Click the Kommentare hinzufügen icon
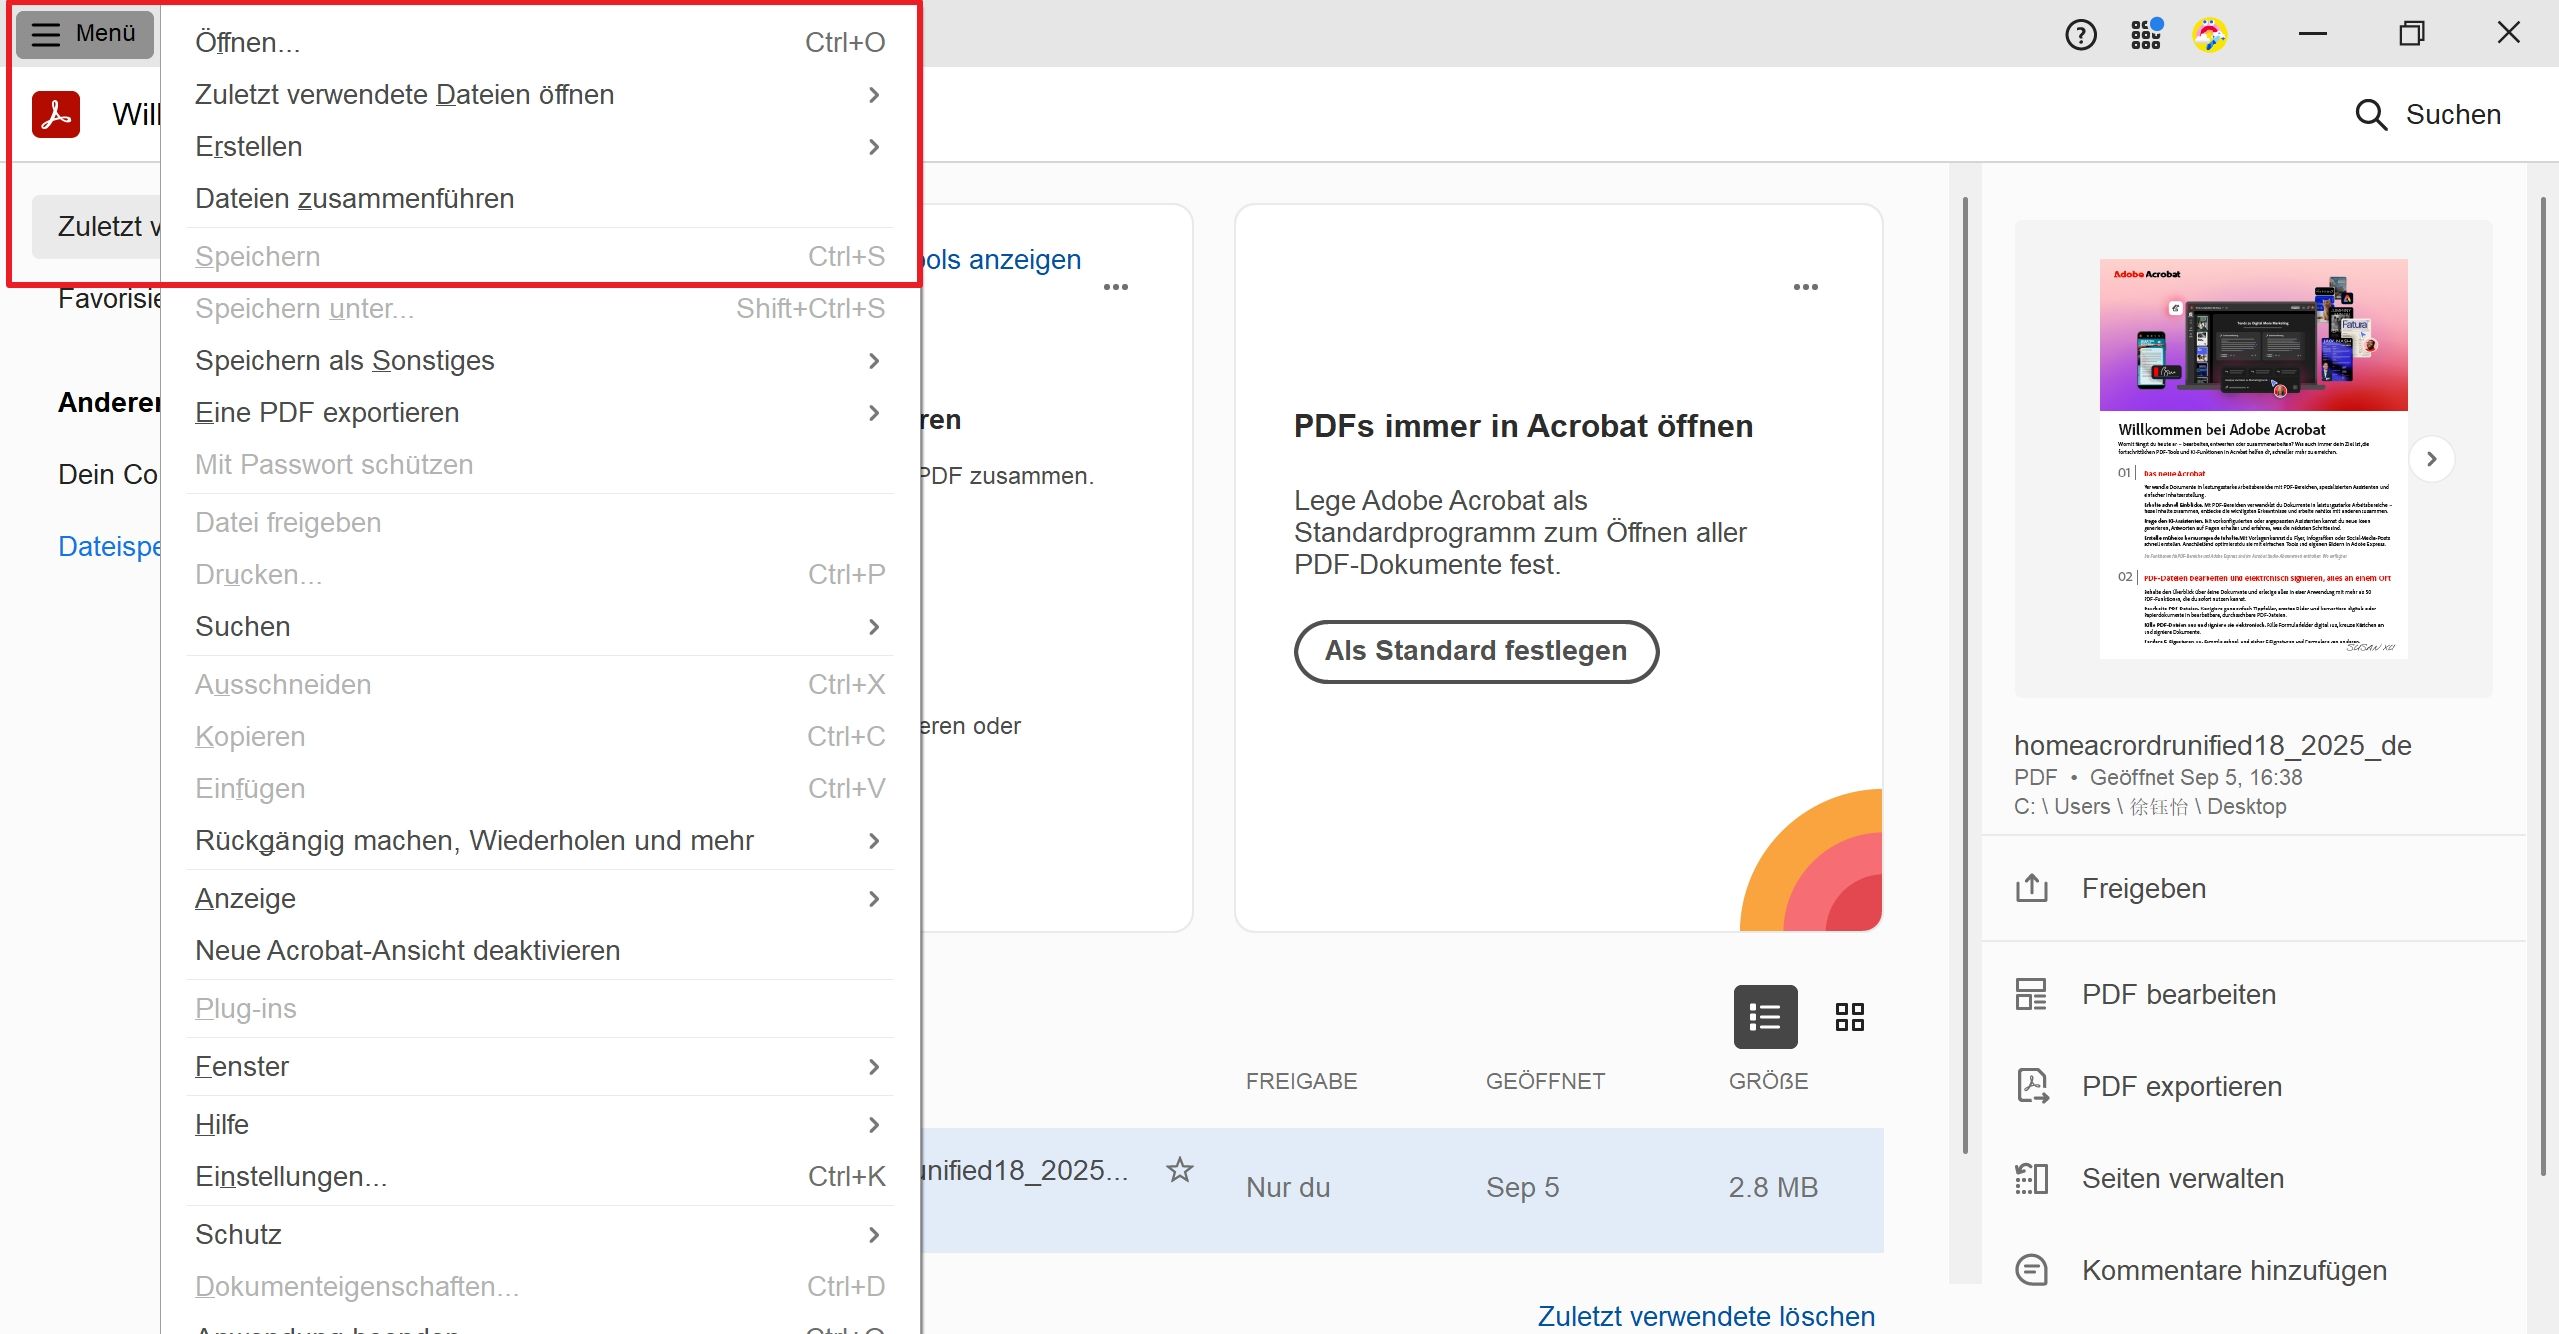Screen dimensions: 2559x1334 pyautogui.click(x=2031, y=1270)
